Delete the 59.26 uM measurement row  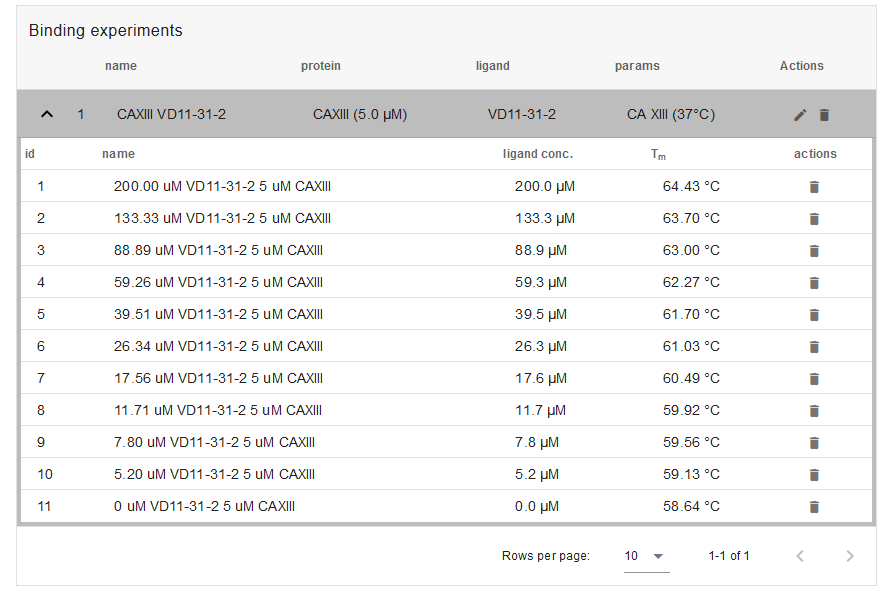(814, 283)
